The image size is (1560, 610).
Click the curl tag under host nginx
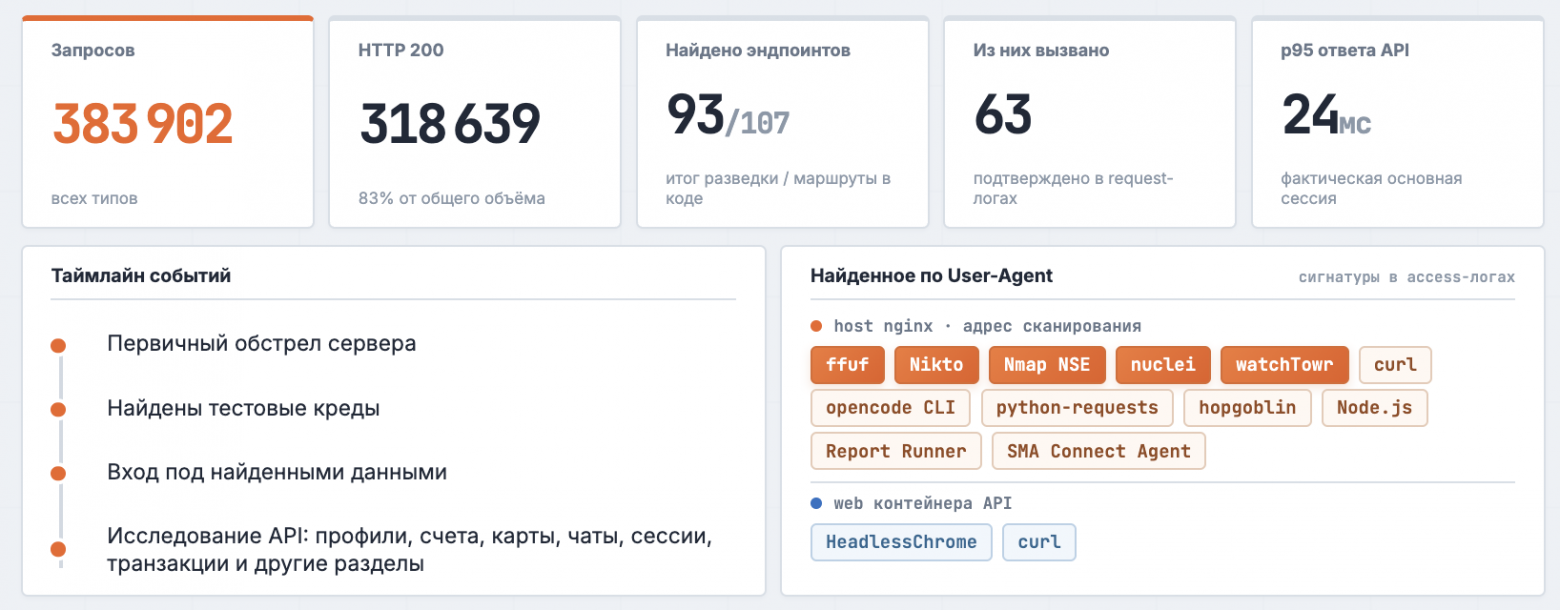coord(1395,365)
